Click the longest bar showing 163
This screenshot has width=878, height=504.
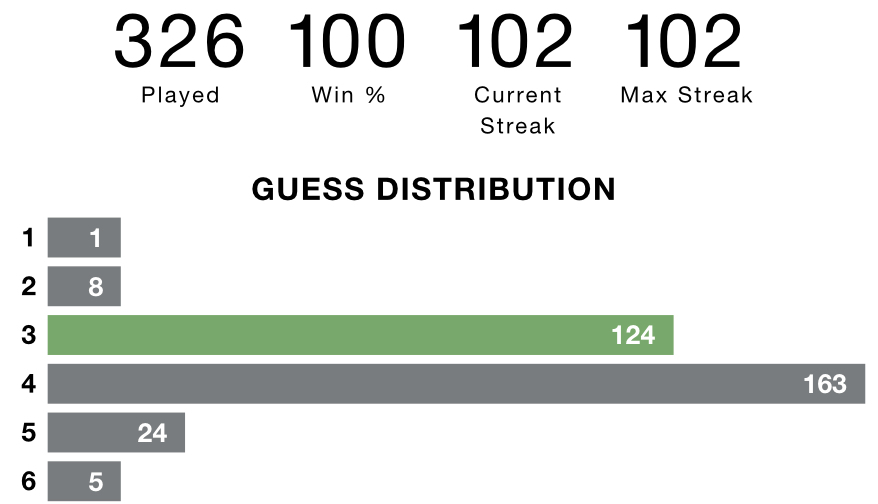pyautogui.click(x=456, y=384)
